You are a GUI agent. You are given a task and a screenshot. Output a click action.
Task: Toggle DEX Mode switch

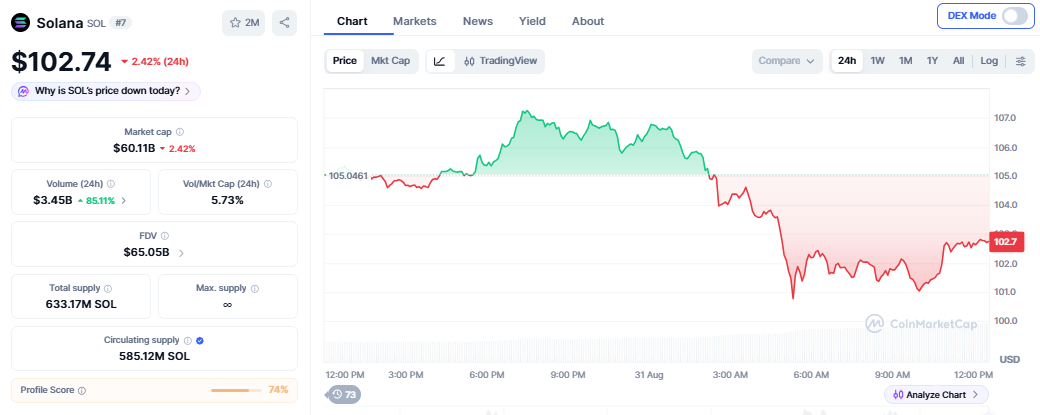pos(1014,16)
